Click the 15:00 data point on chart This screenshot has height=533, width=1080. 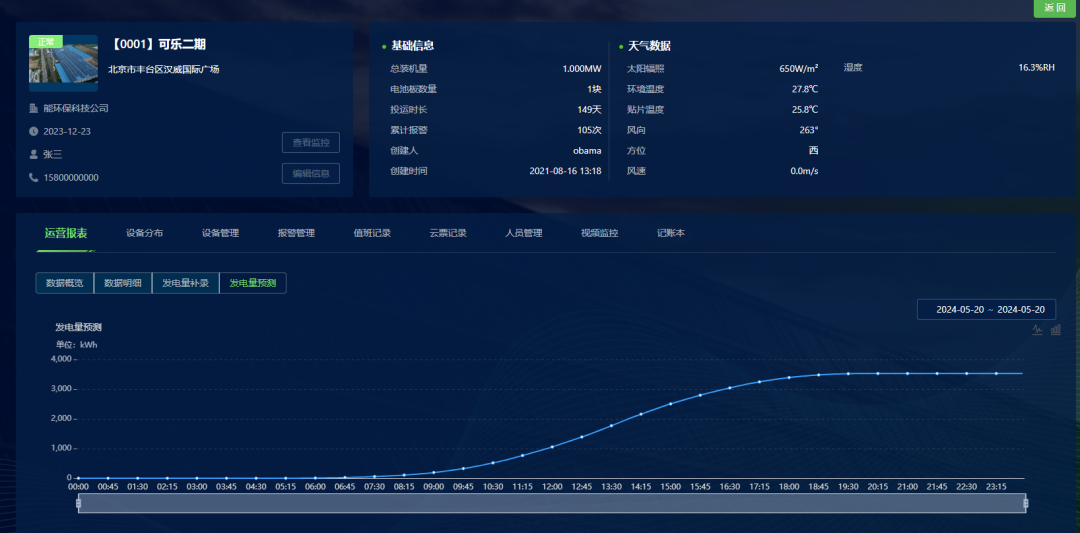pos(670,404)
